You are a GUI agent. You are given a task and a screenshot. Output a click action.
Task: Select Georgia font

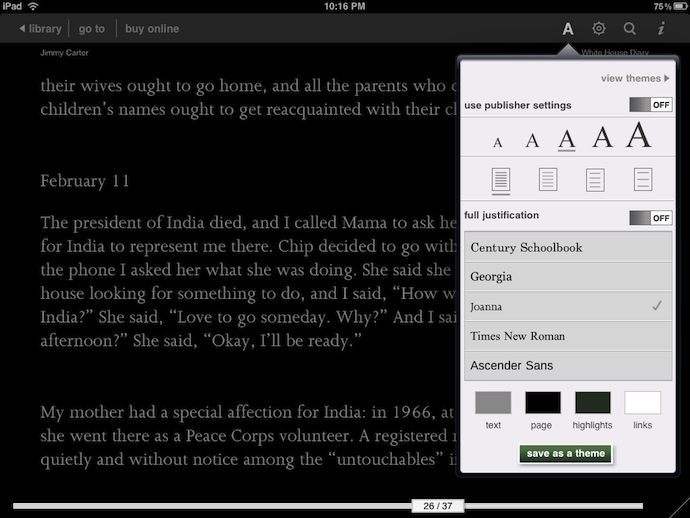[x=568, y=277]
